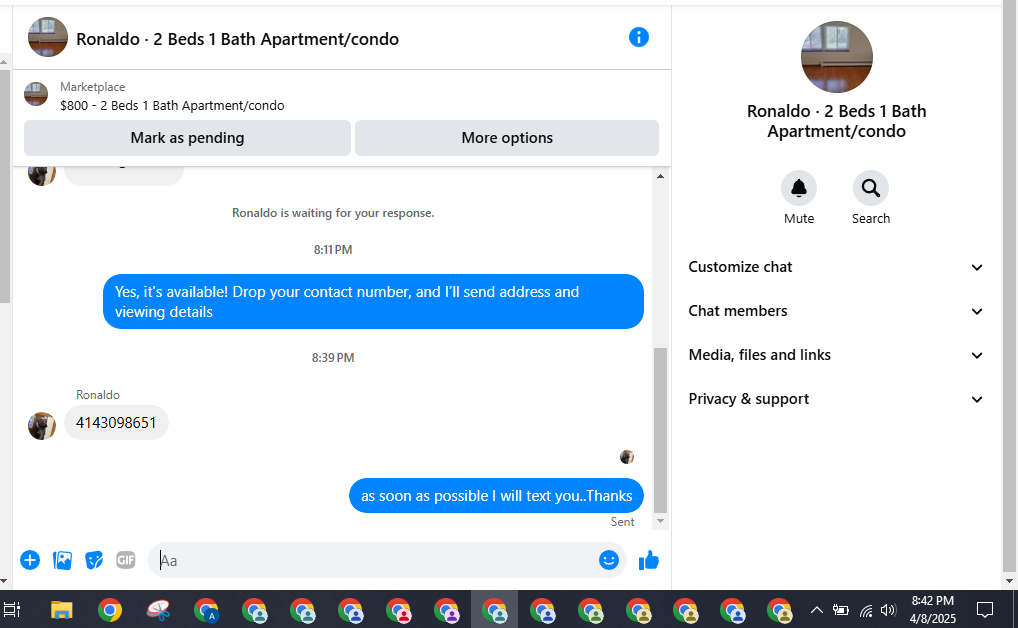Open File Explorer from taskbar
This screenshot has width=1018, height=628.
[62, 610]
